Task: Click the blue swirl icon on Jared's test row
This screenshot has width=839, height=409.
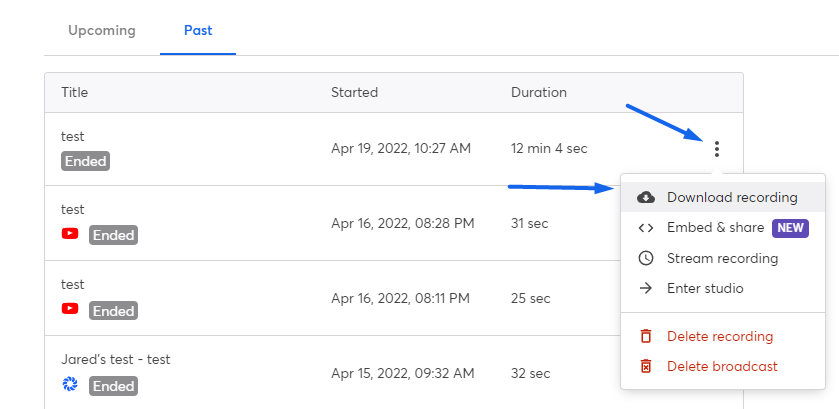Action: click(70, 383)
